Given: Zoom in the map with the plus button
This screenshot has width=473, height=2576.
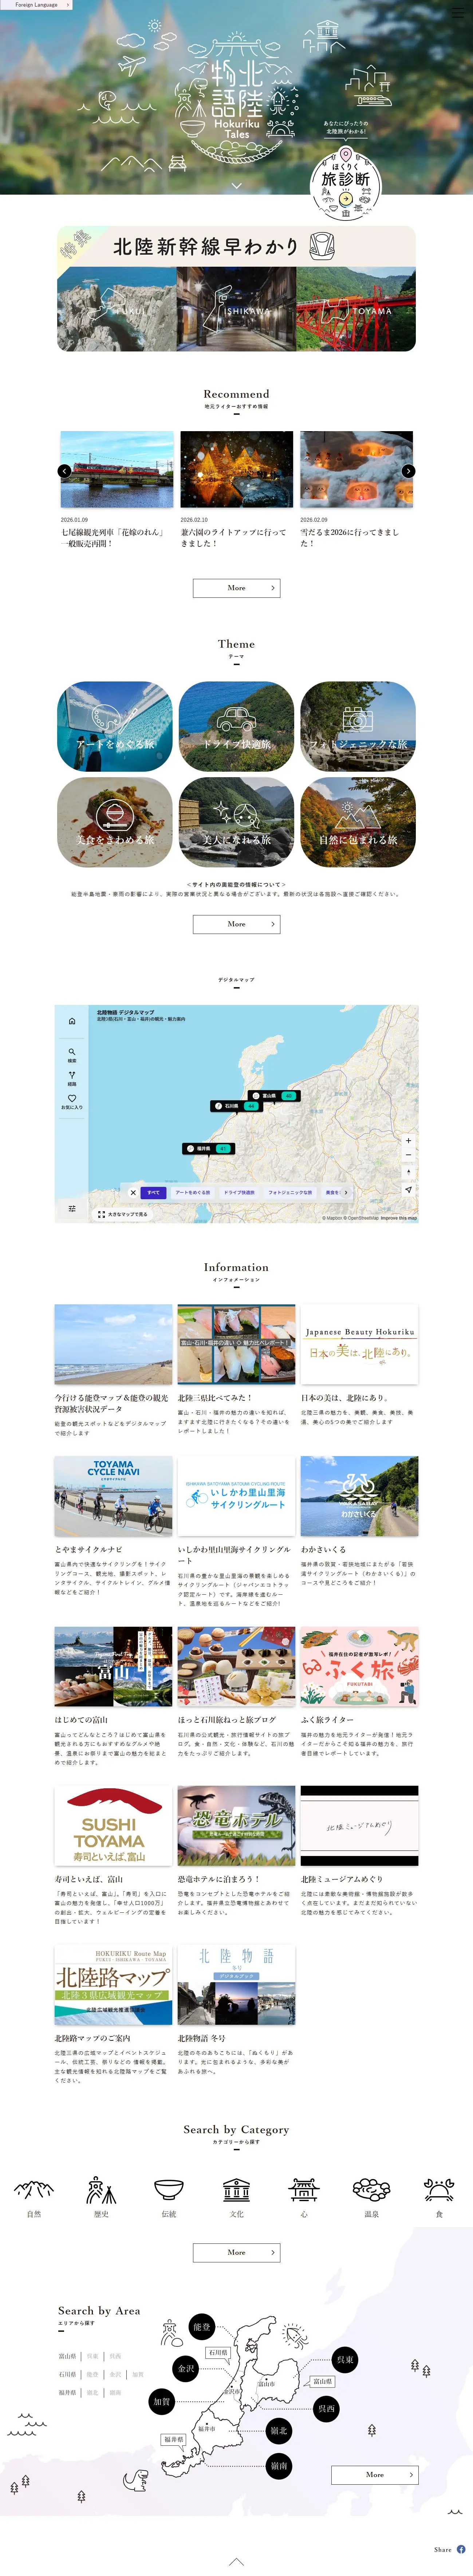Looking at the screenshot, I should point(408,1141).
